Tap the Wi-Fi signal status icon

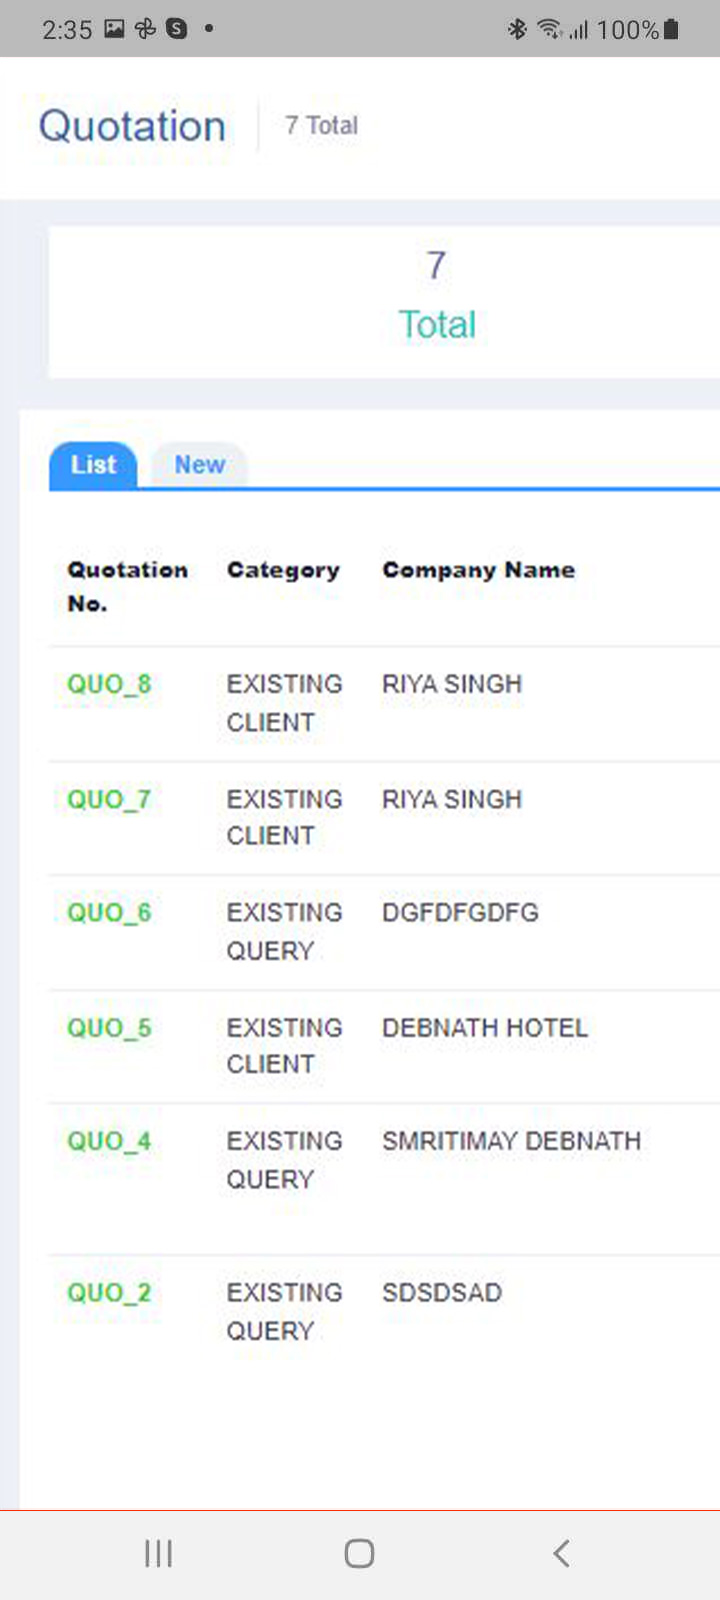549,29
